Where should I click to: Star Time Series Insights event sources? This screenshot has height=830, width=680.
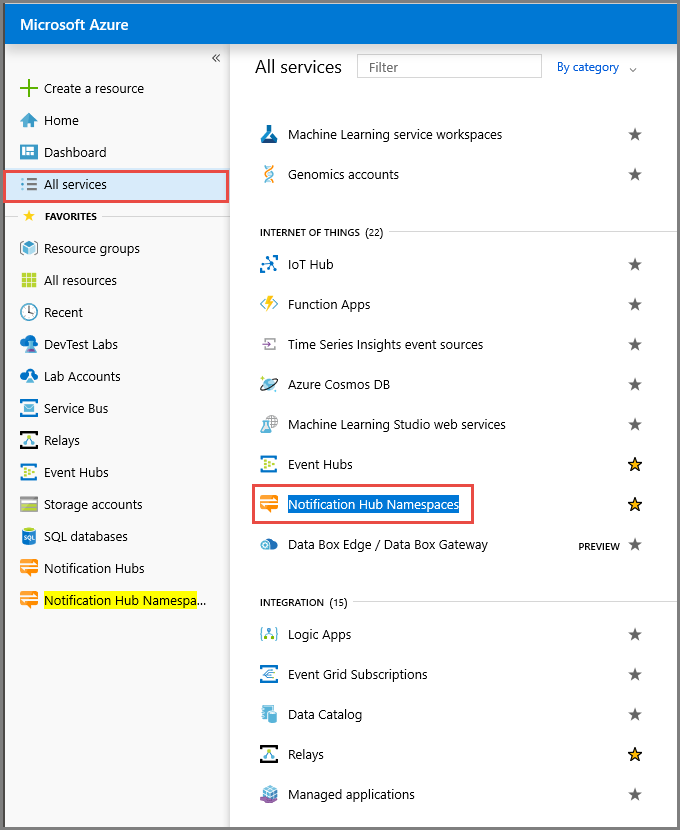coord(634,344)
